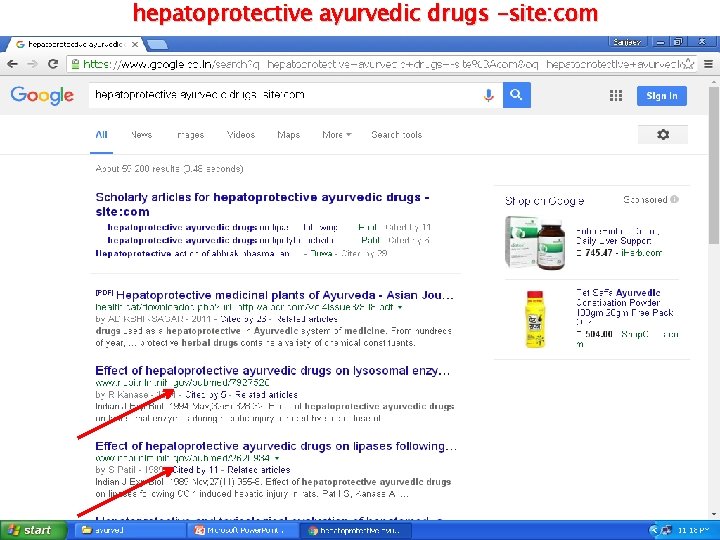
Task: Click the system tray clock
Action: [693, 530]
